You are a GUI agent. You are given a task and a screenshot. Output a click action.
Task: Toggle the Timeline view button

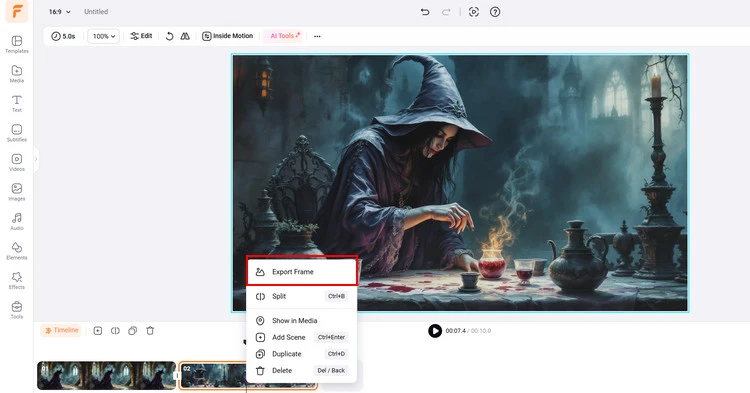[61, 330]
